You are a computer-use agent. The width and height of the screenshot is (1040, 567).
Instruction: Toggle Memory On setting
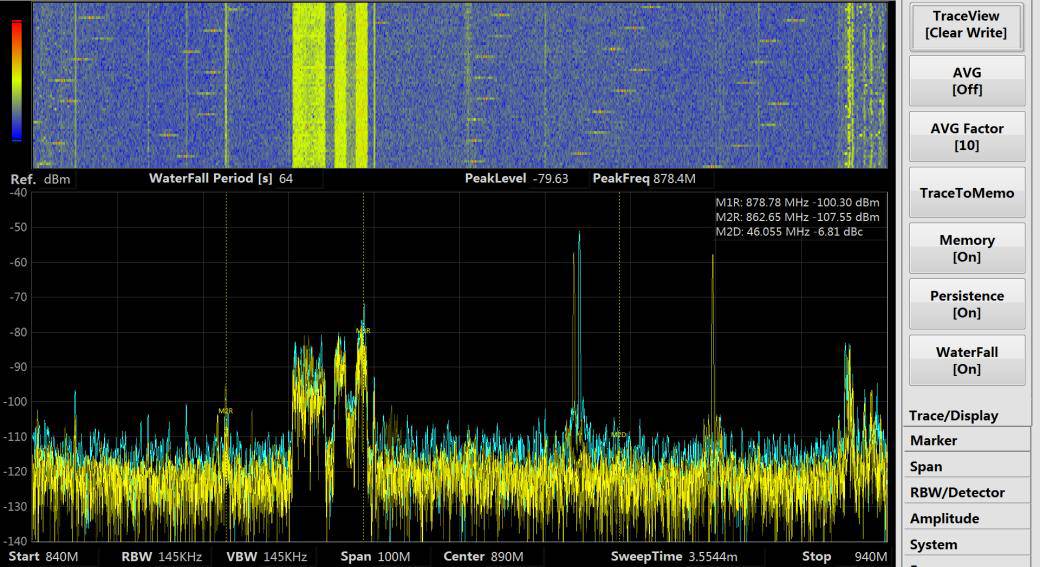tap(966, 249)
